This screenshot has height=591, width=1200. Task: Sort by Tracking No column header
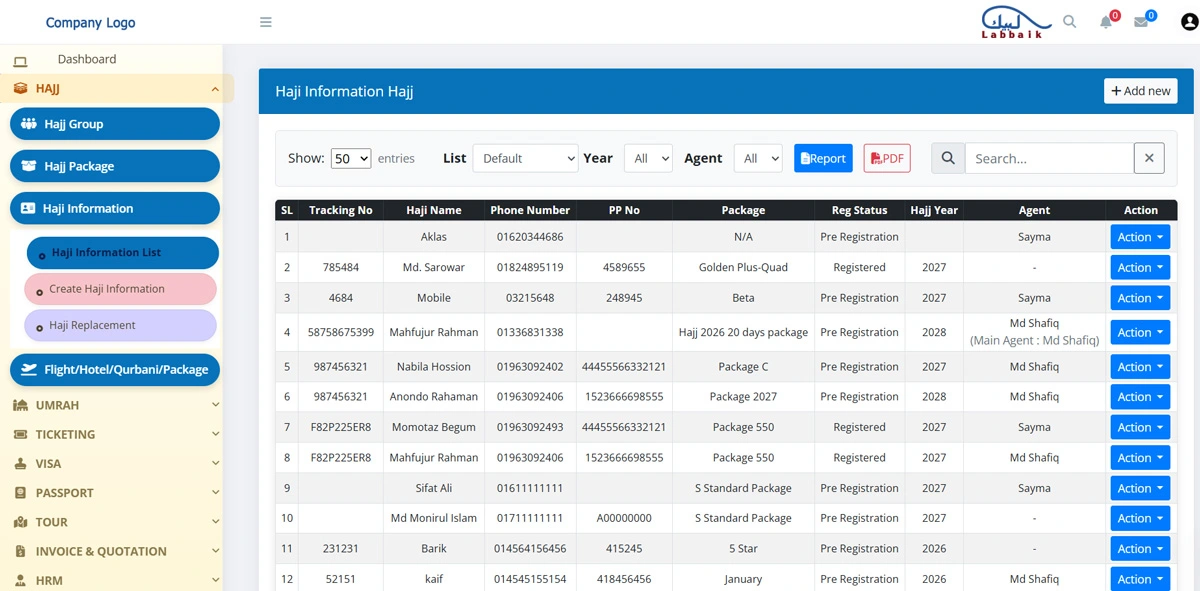pos(341,210)
